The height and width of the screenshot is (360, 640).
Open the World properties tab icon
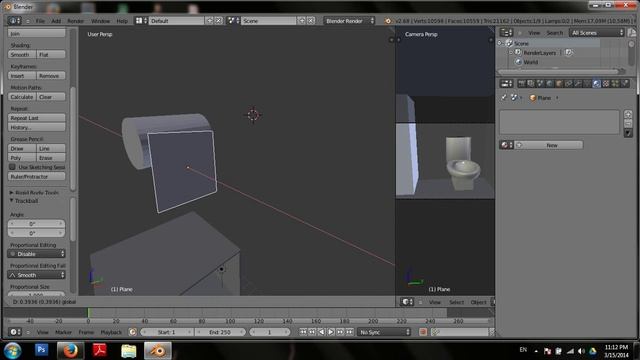550,84
